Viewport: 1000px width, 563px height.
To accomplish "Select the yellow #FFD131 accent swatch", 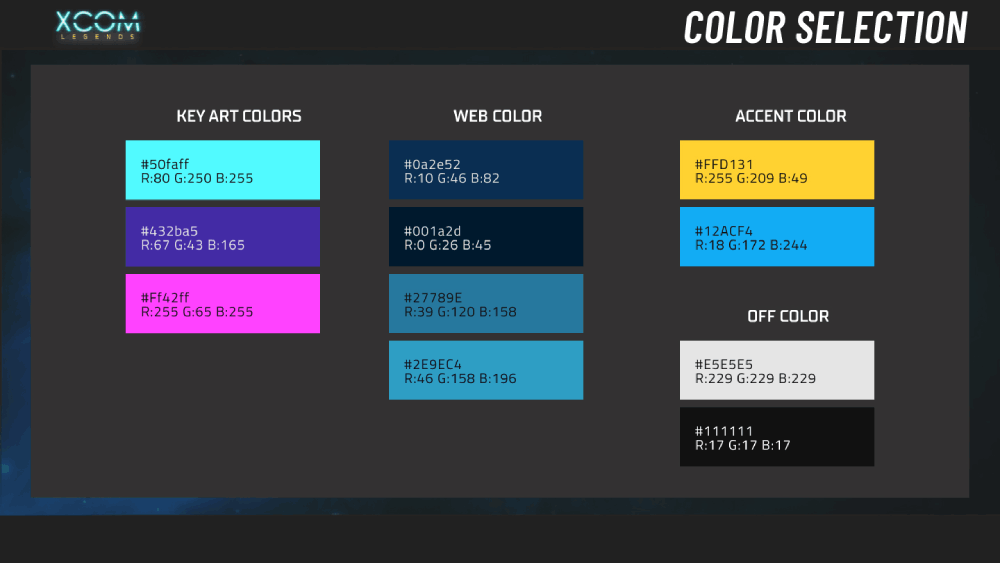I will click(777, 170).
